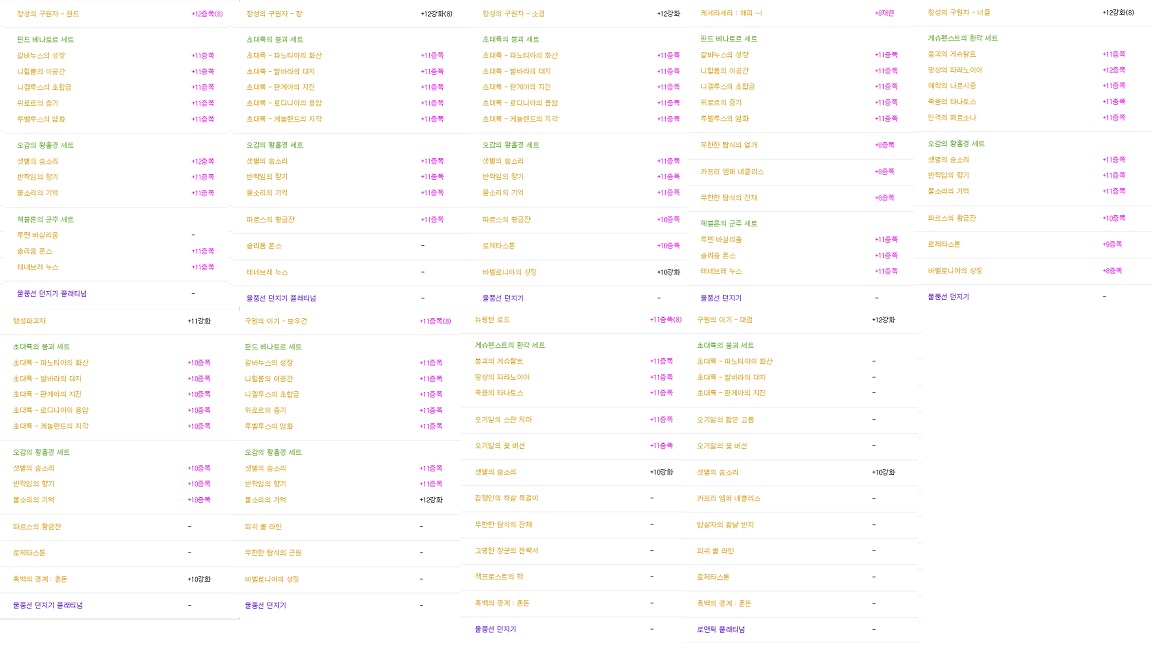Click the 예학의 나르시즘 item

tap(952, 86)
